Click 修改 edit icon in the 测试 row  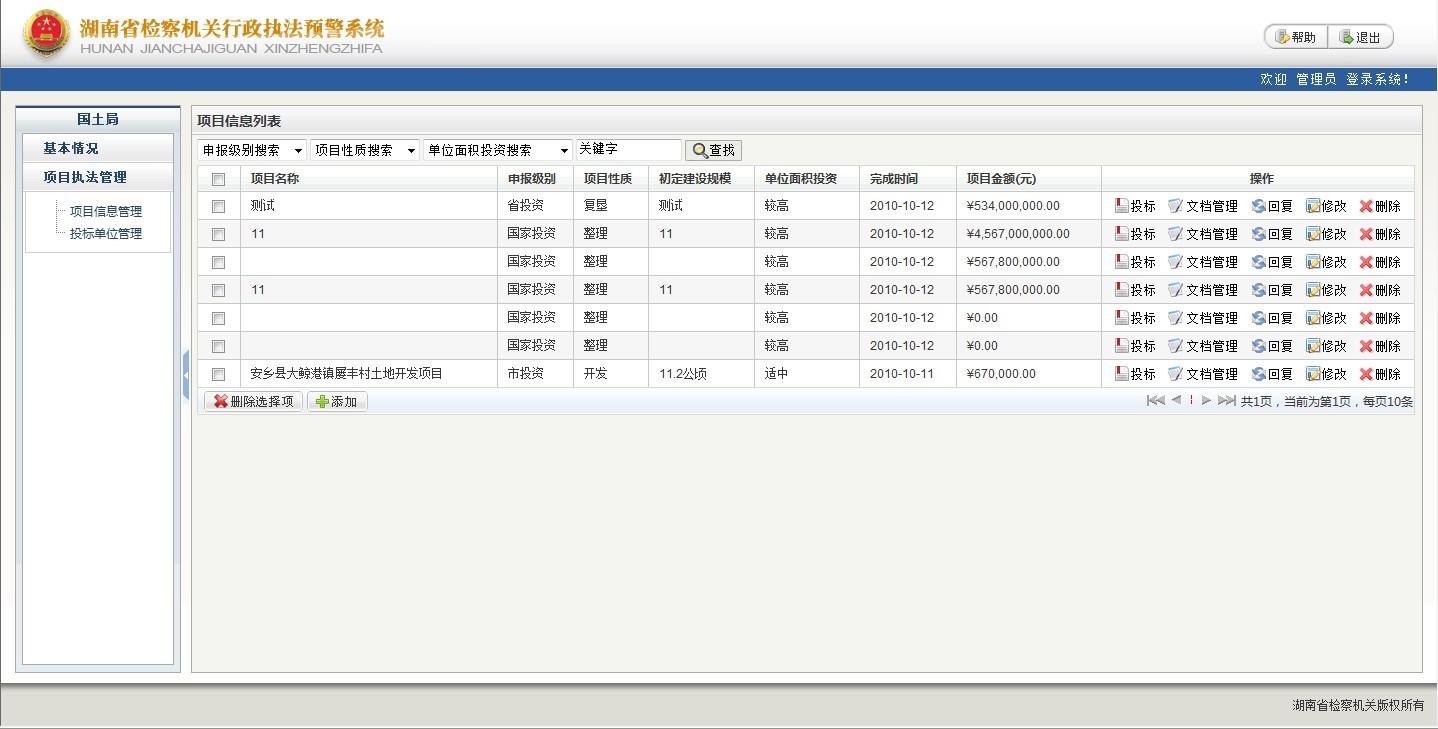pyautogui.click(x=1313, y=206)
